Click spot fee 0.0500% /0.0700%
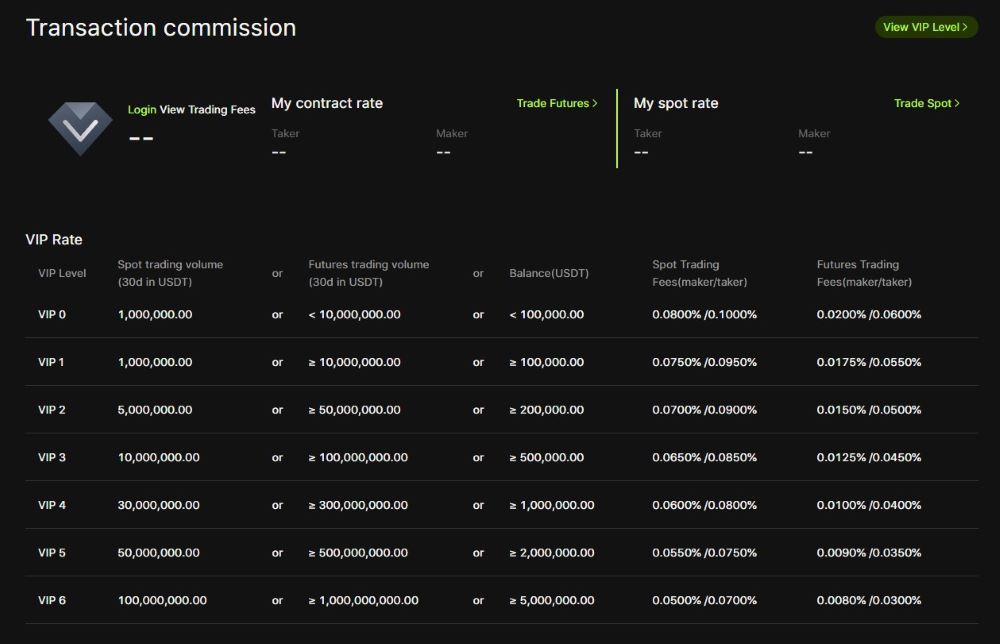This screenshot has height=644, width=1000. click(704, 600)
